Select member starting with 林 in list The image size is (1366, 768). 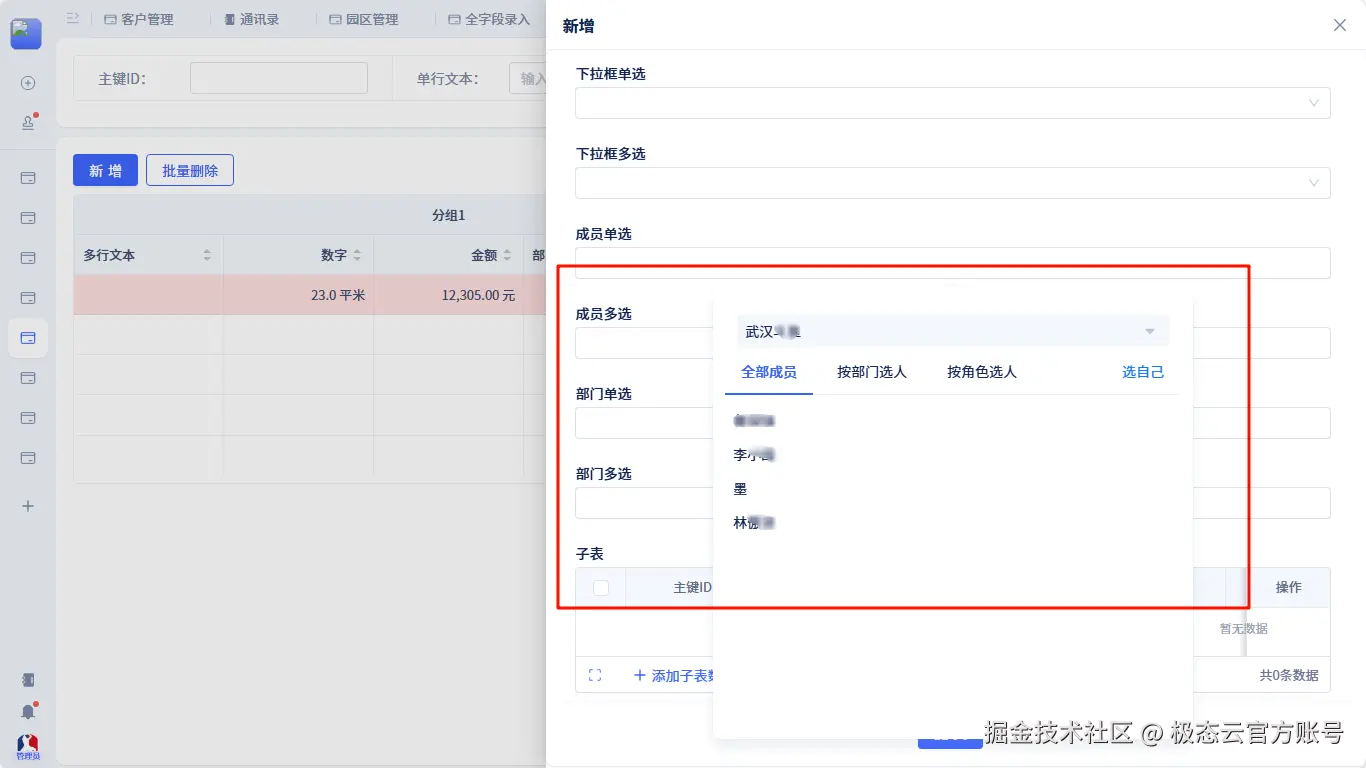pyautogui.click(x=755, y=523)
